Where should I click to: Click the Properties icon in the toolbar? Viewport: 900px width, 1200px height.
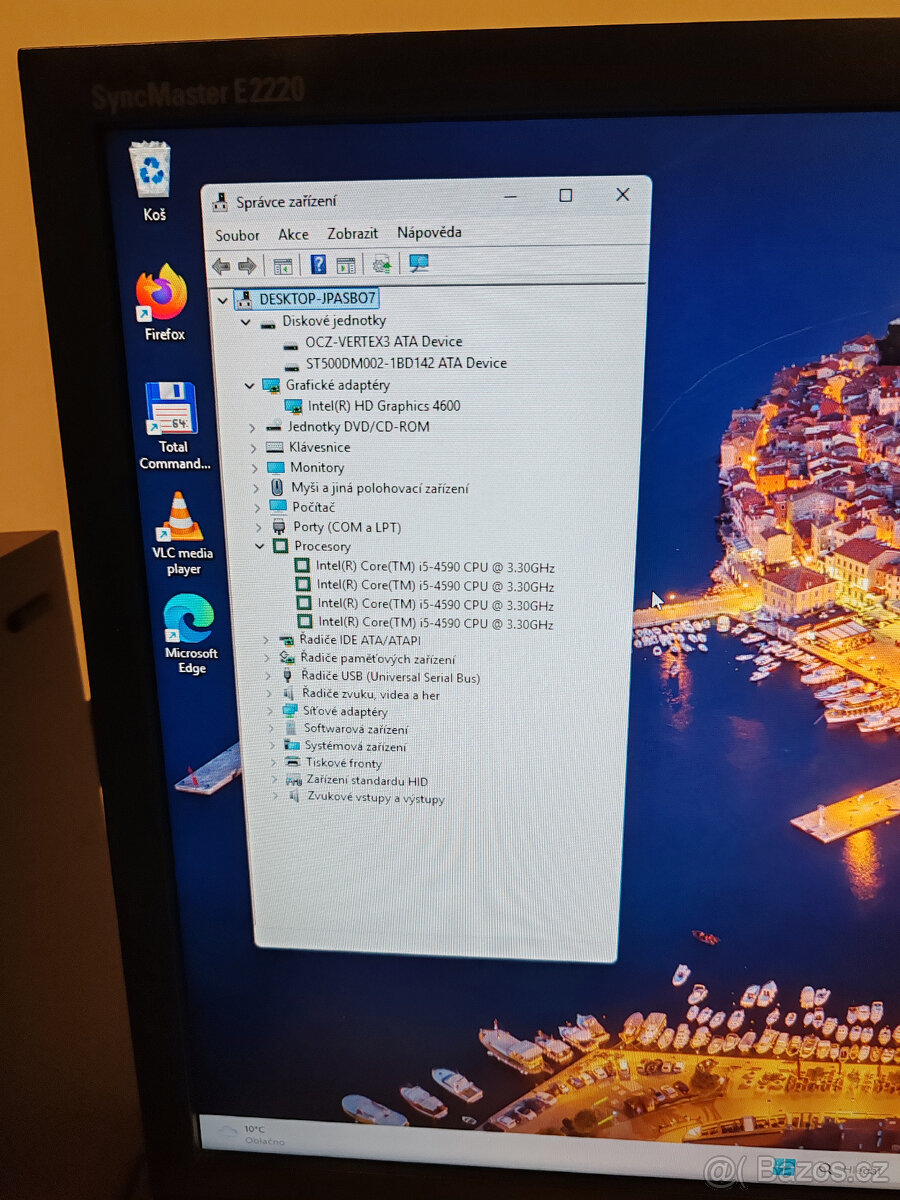click(346, 264)
